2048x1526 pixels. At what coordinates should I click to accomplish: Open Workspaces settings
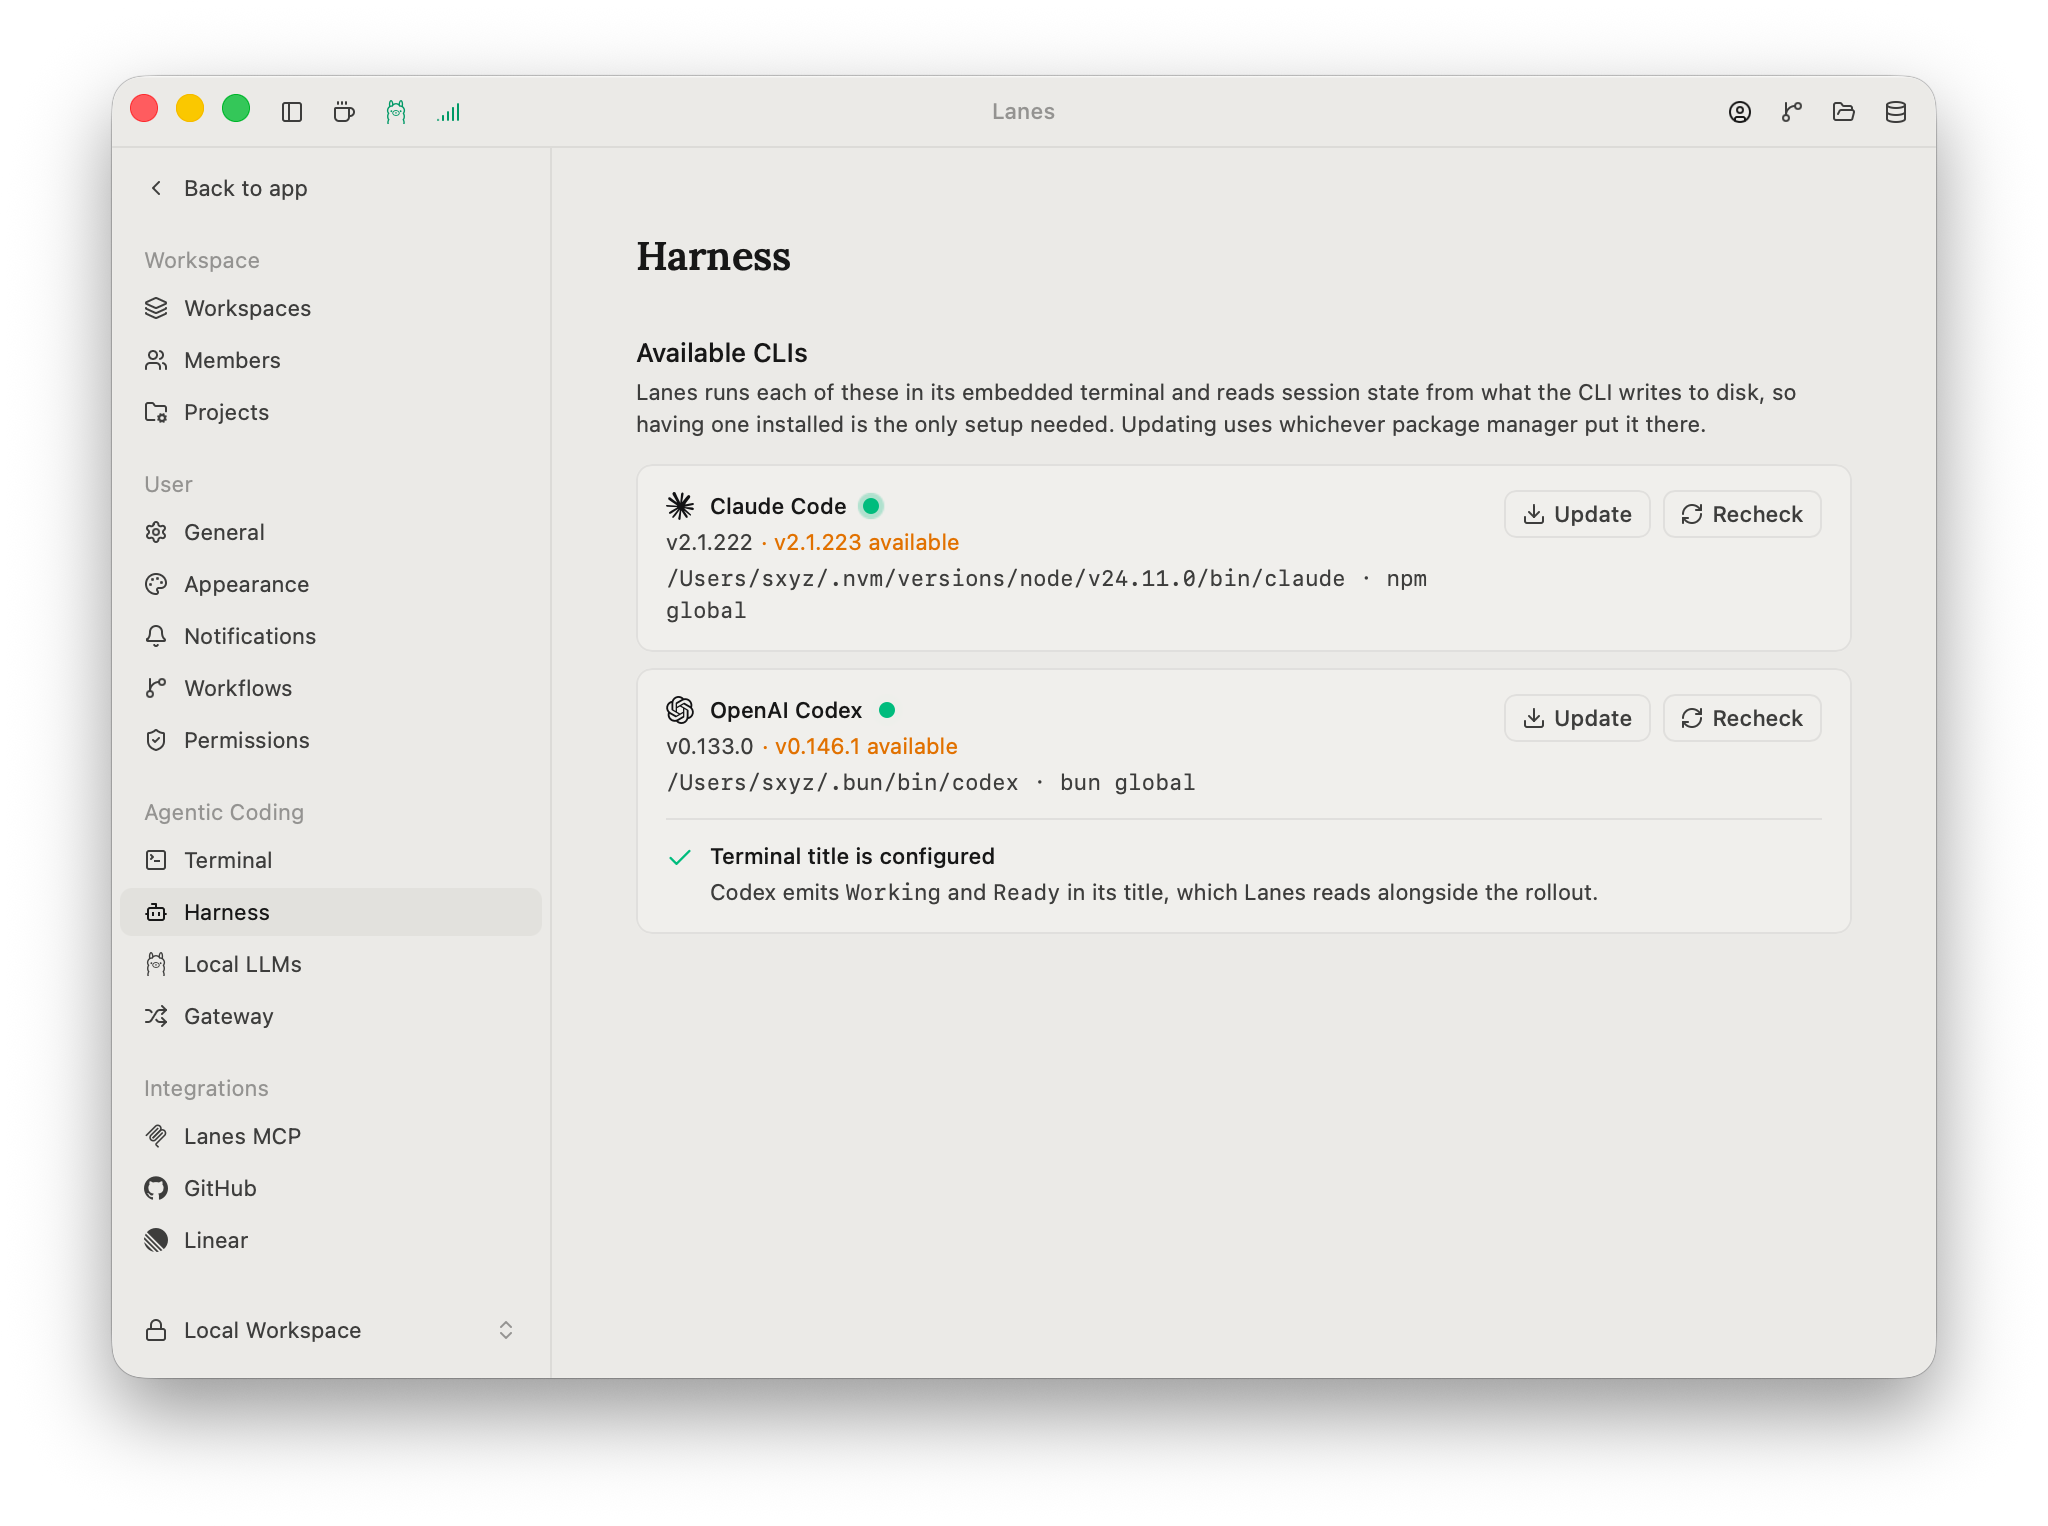click(x=331, y=308)
